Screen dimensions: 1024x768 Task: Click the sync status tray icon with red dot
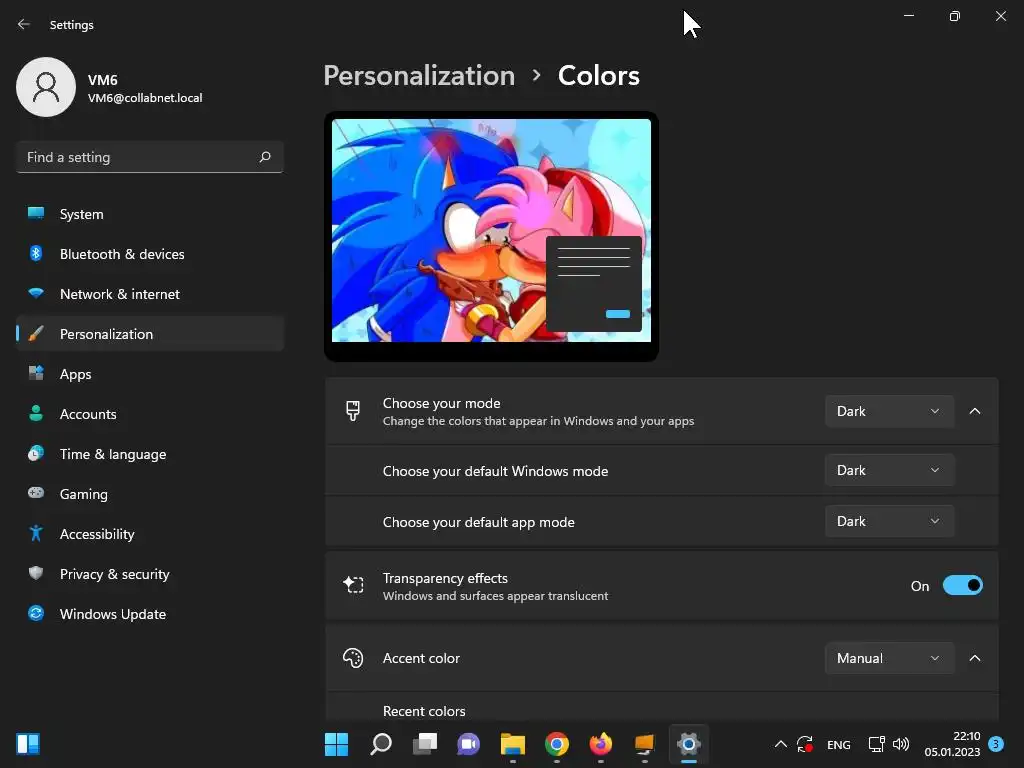pos(805,744)
